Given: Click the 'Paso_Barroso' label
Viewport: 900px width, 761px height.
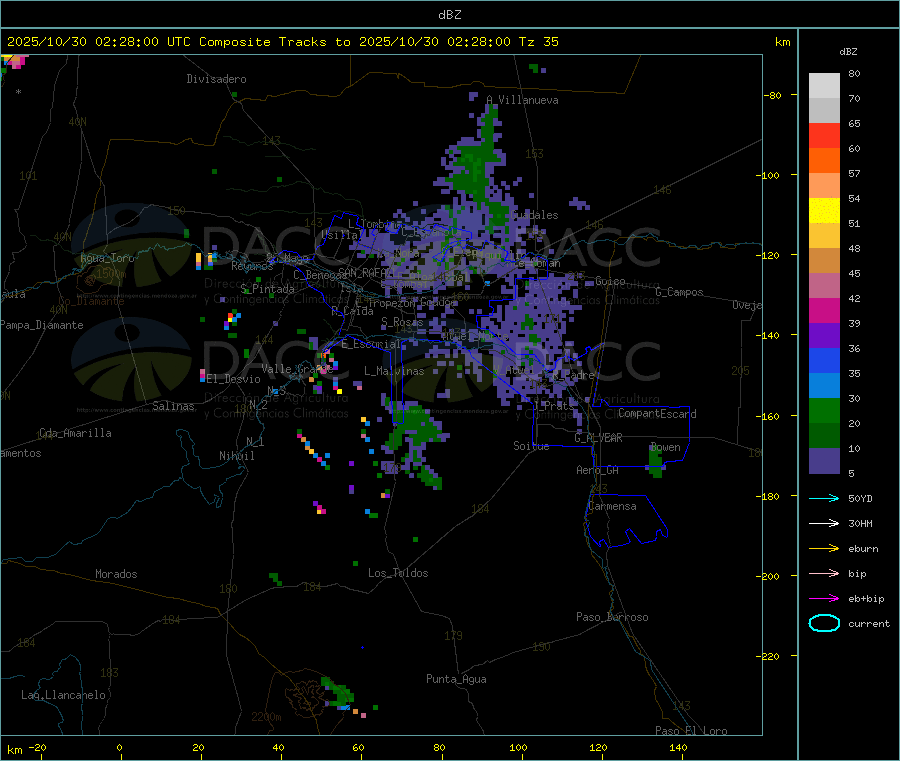Looking at the screenshot, I should pos(612,617).
